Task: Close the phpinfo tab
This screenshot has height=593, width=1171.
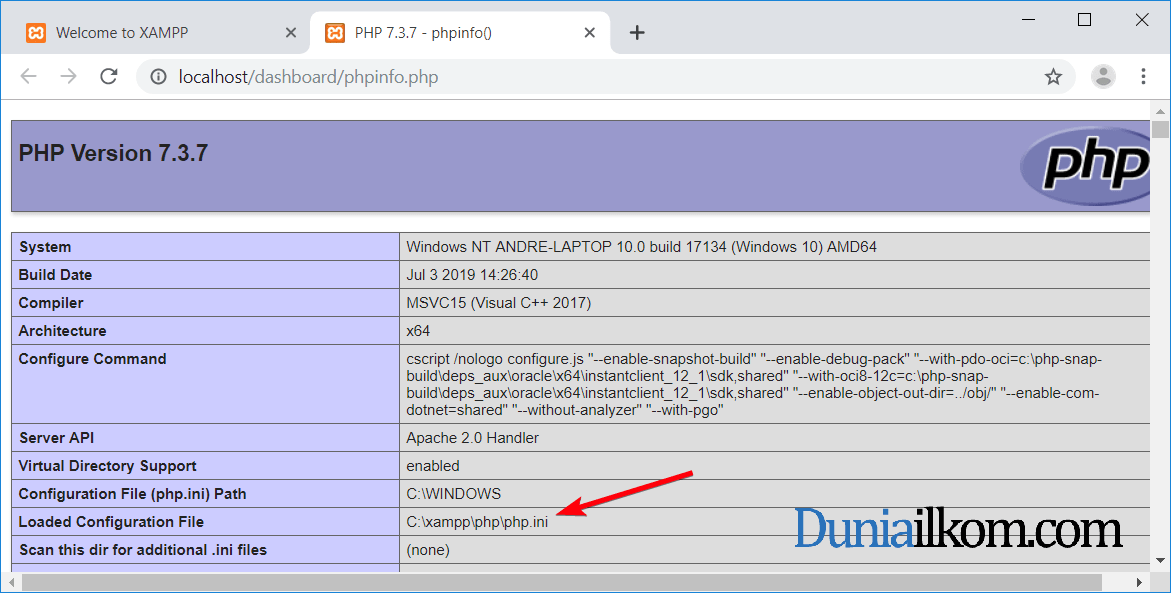Action: tap(590, 32)
